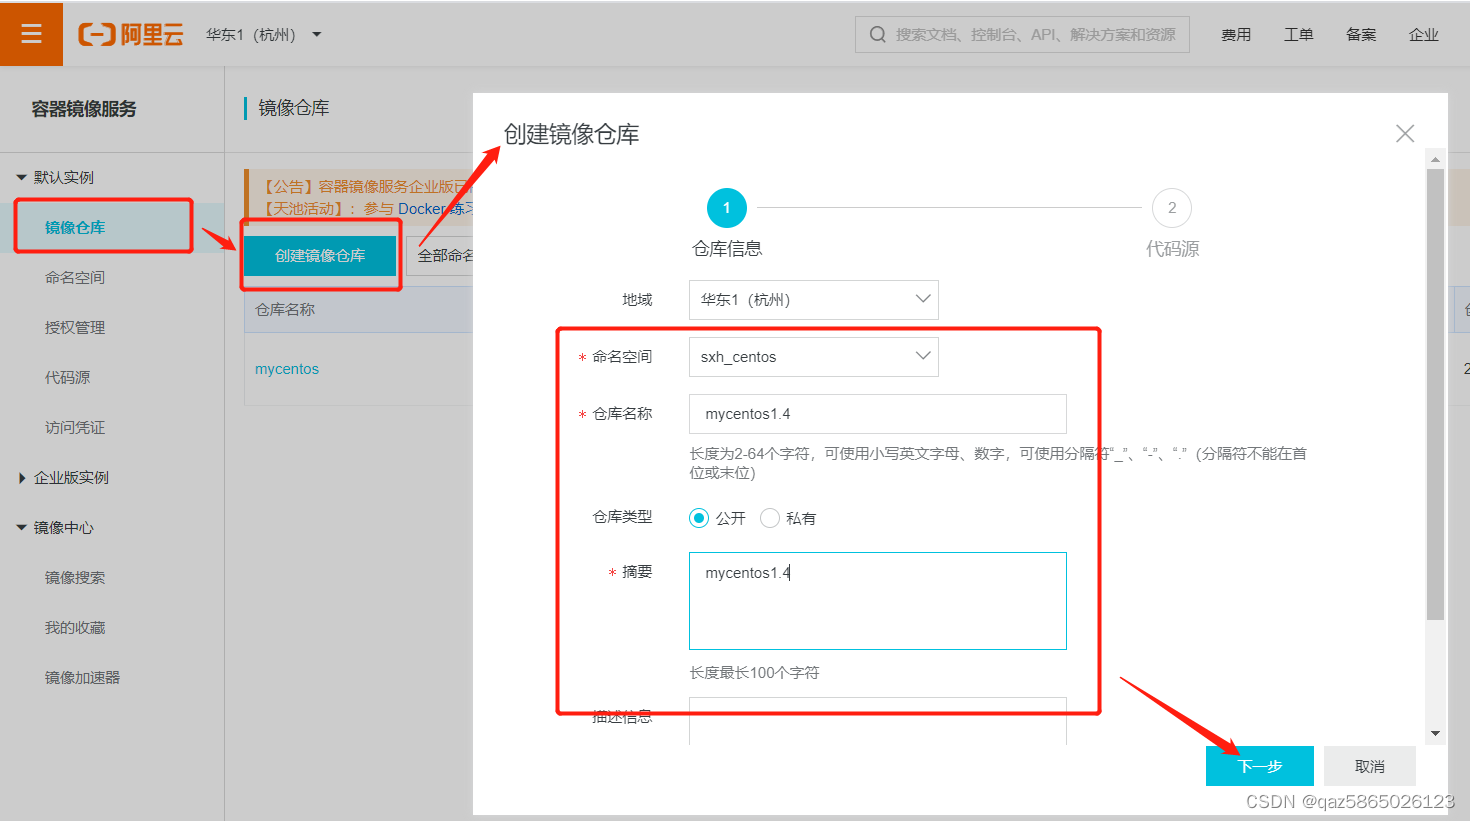Viewport: 1470px width, 821px height.
Task: Click the 下一步 button
Action: [x=1258, y=765]
